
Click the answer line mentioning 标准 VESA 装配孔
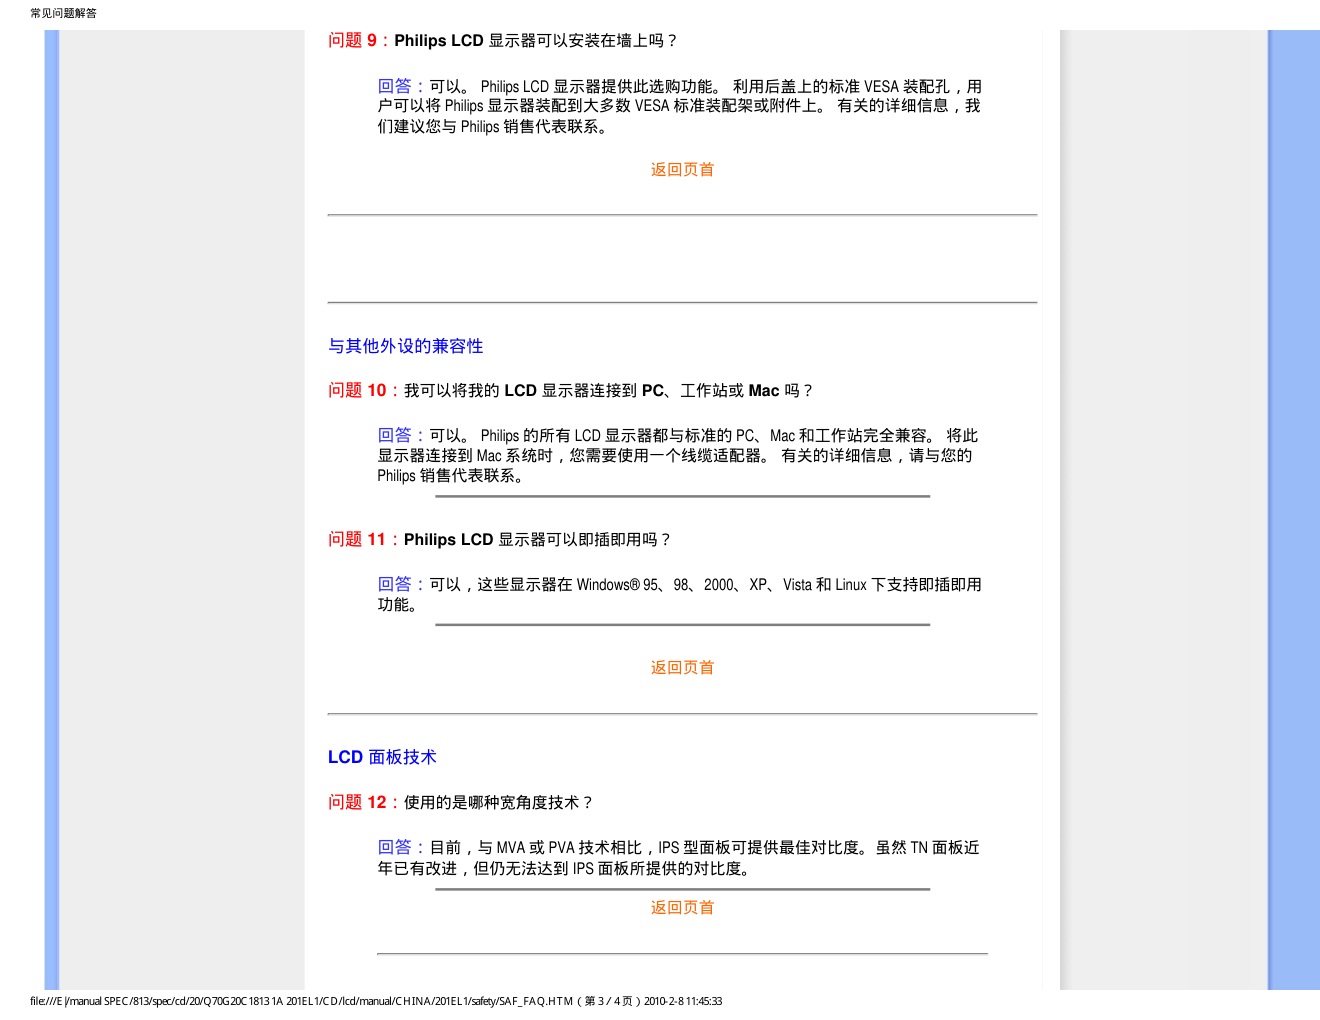(680, 87)
